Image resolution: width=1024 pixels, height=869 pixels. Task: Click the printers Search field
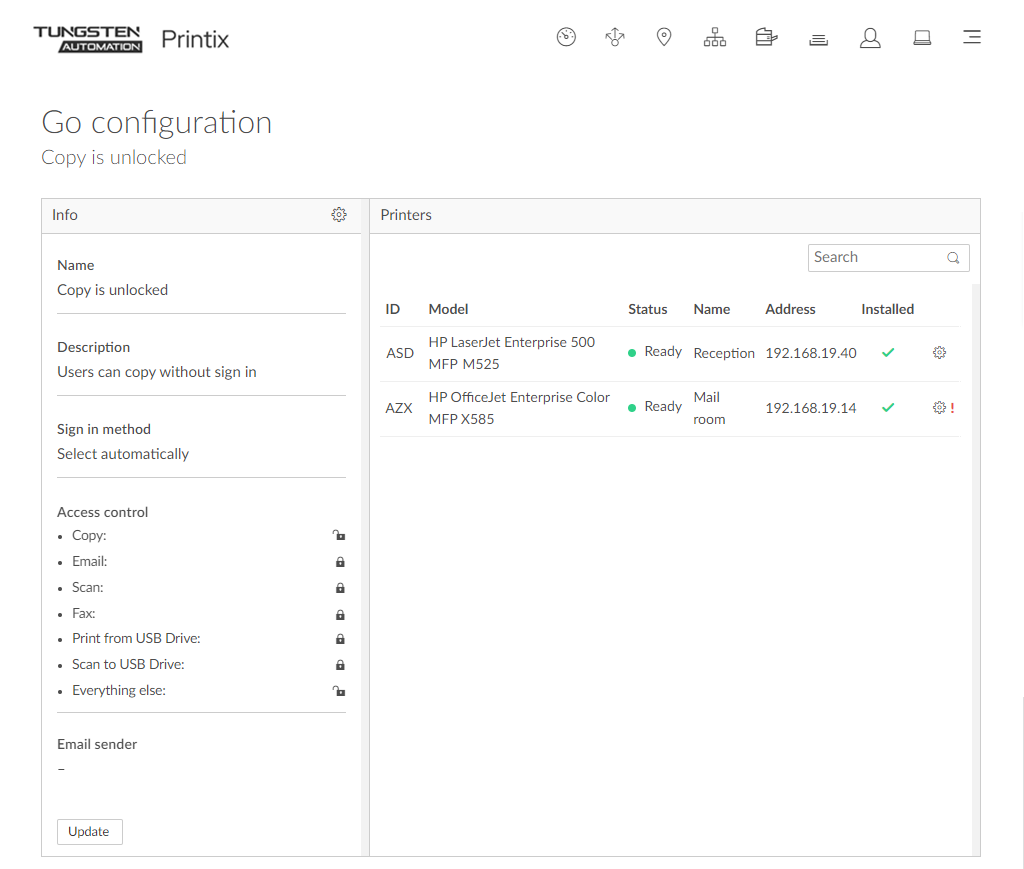(877, 258)
